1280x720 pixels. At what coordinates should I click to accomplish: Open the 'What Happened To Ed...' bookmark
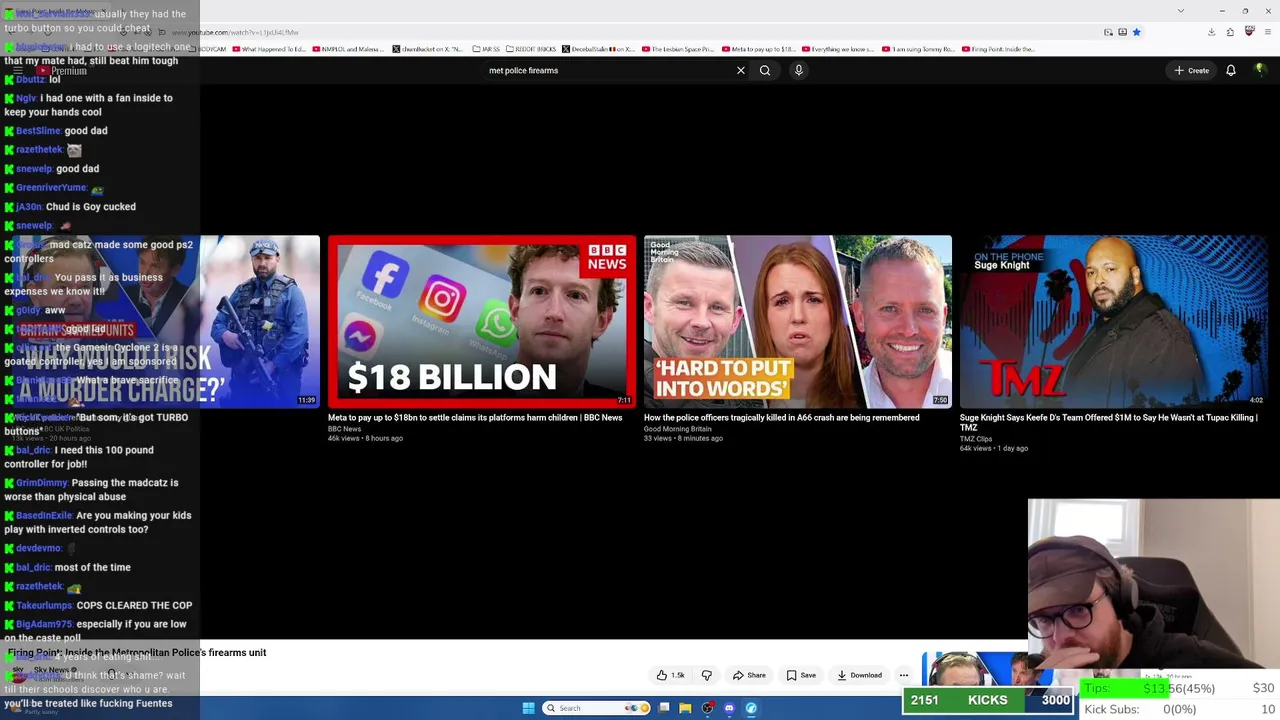(269, 49)
